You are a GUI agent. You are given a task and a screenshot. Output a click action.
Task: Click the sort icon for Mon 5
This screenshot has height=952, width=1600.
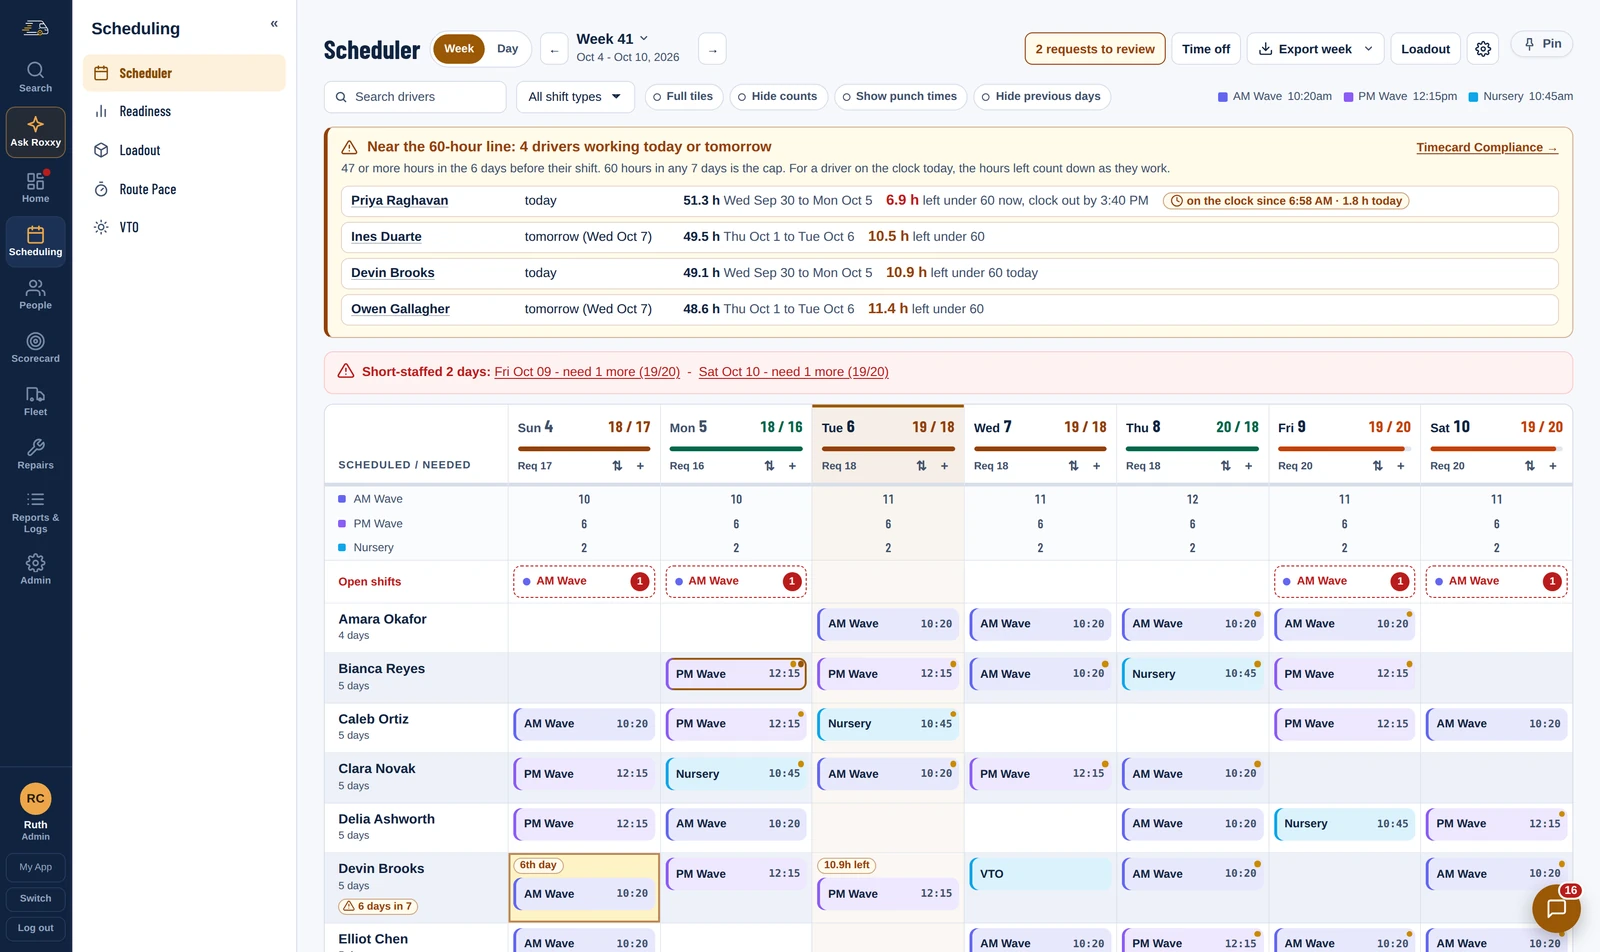[x=769, y=466]
